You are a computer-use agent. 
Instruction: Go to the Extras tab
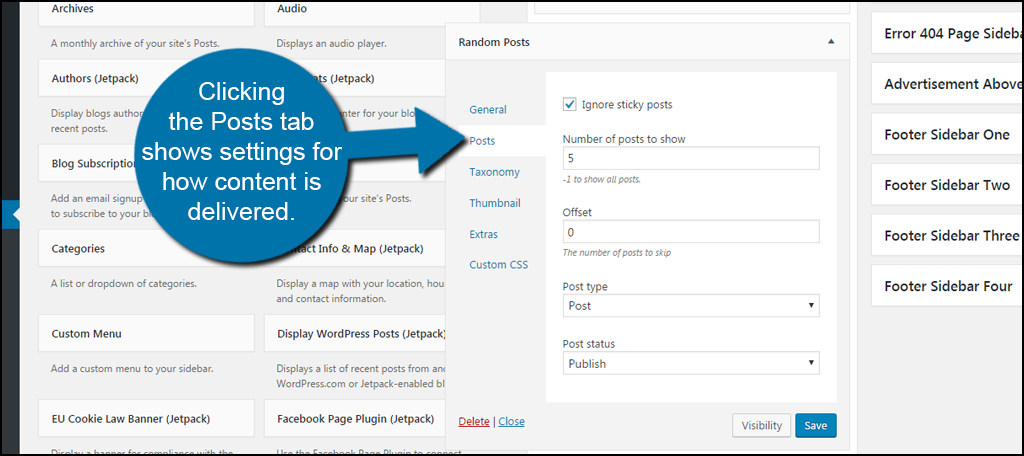[483, 234]
